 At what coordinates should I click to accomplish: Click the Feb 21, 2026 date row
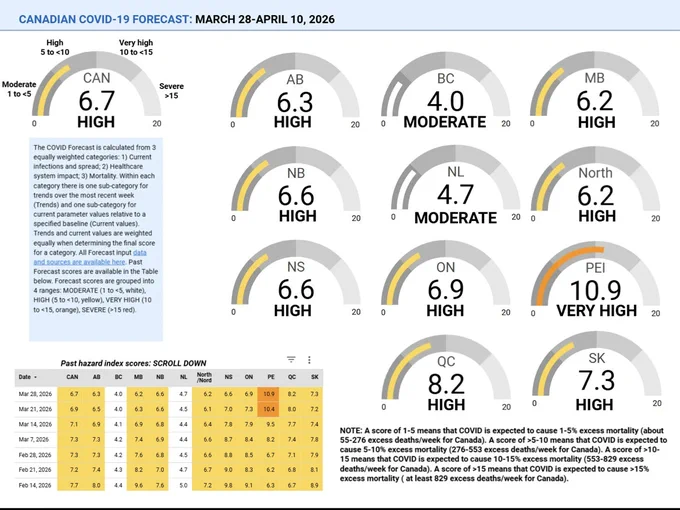[169, 470]
